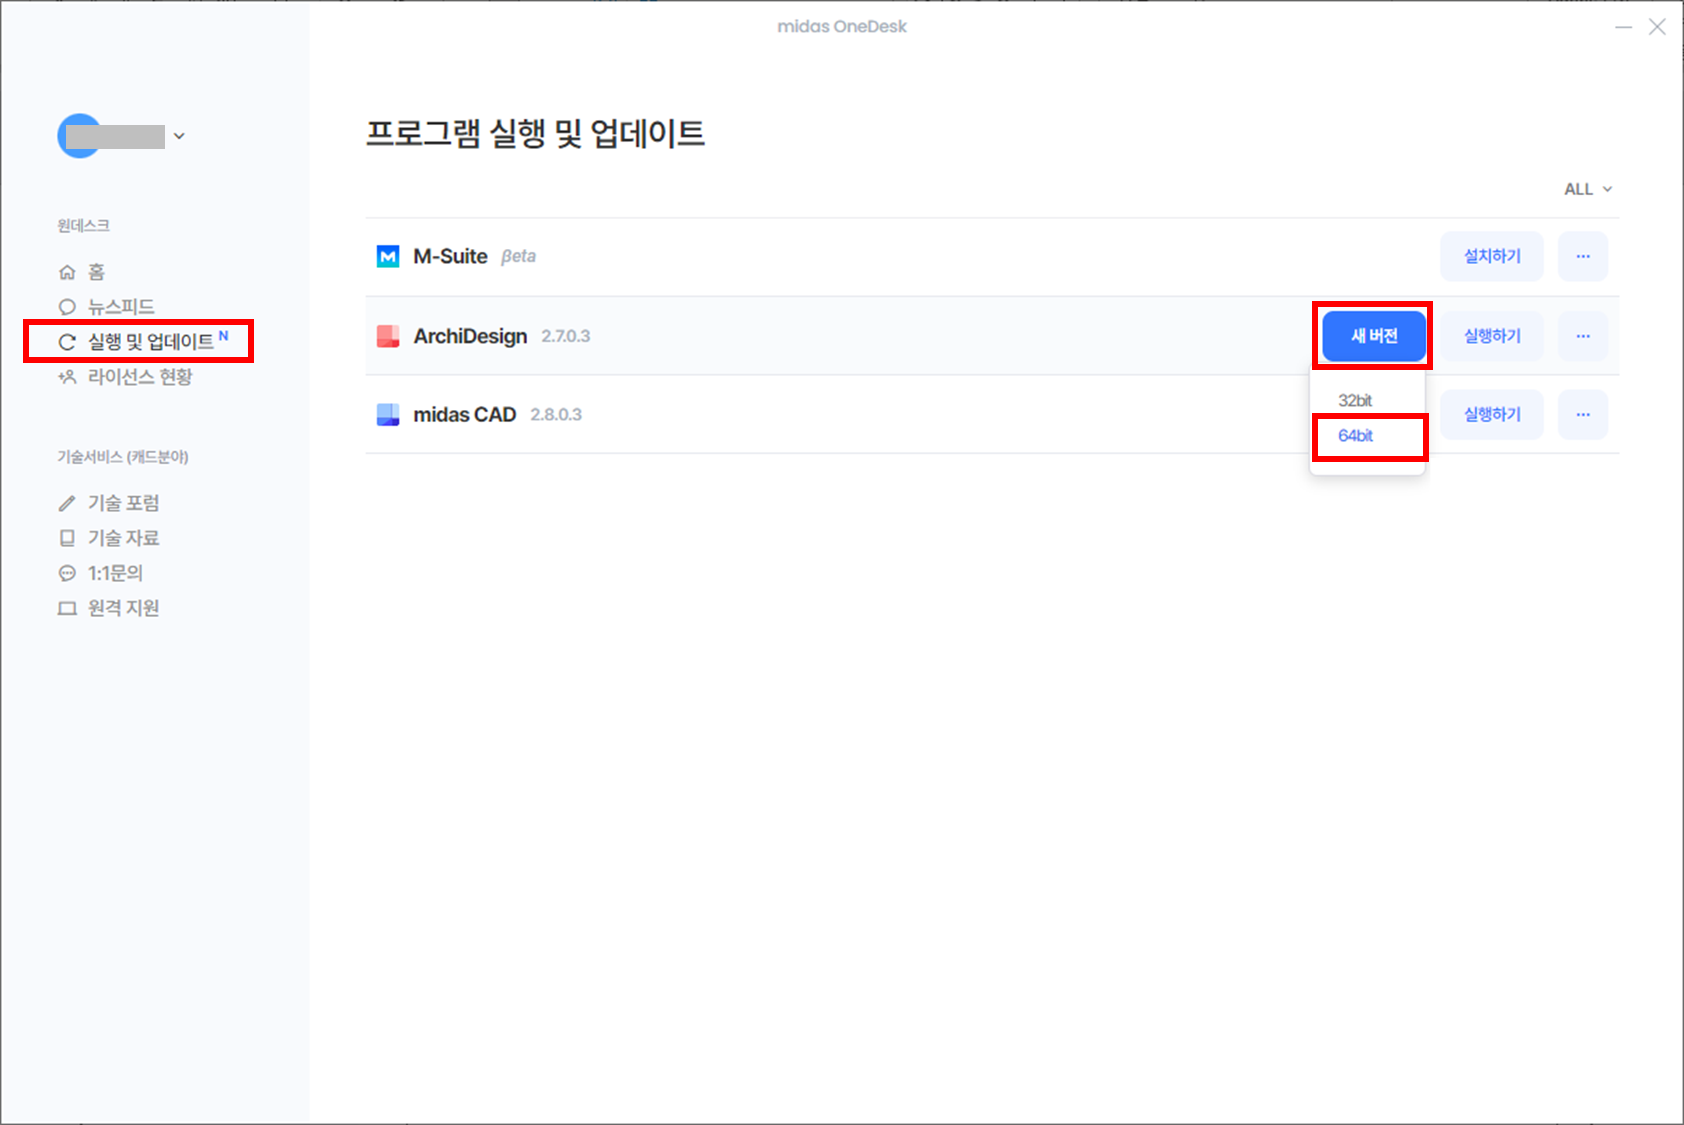Click the chat icon beside 1:1문의
The height and width of the screenshot is (1125, 1684).
67,573
